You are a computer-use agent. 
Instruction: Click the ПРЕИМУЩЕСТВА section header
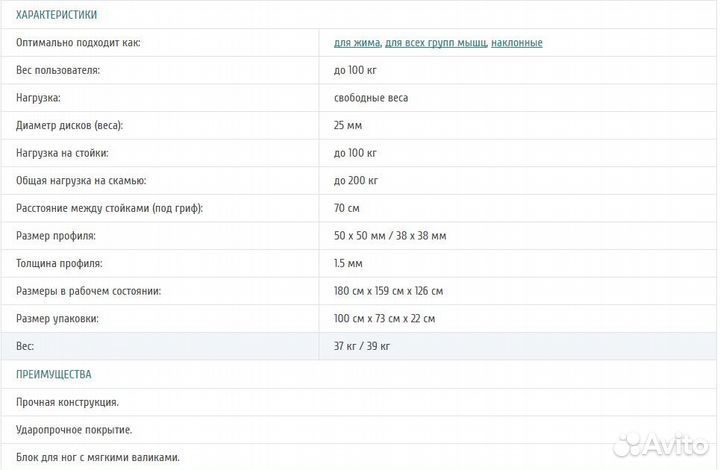tap(54, 374)
